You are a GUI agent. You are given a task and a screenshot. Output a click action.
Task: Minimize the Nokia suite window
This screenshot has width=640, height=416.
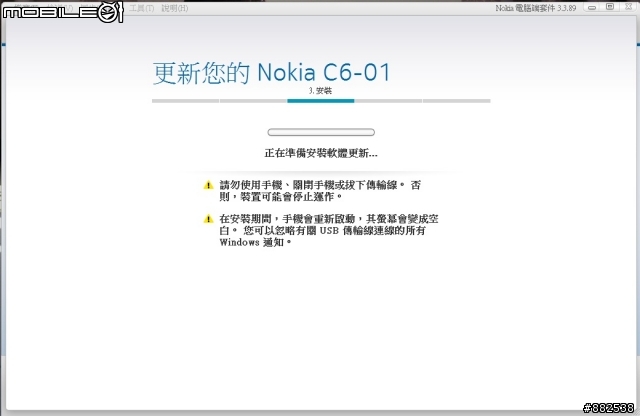[592, 7]
